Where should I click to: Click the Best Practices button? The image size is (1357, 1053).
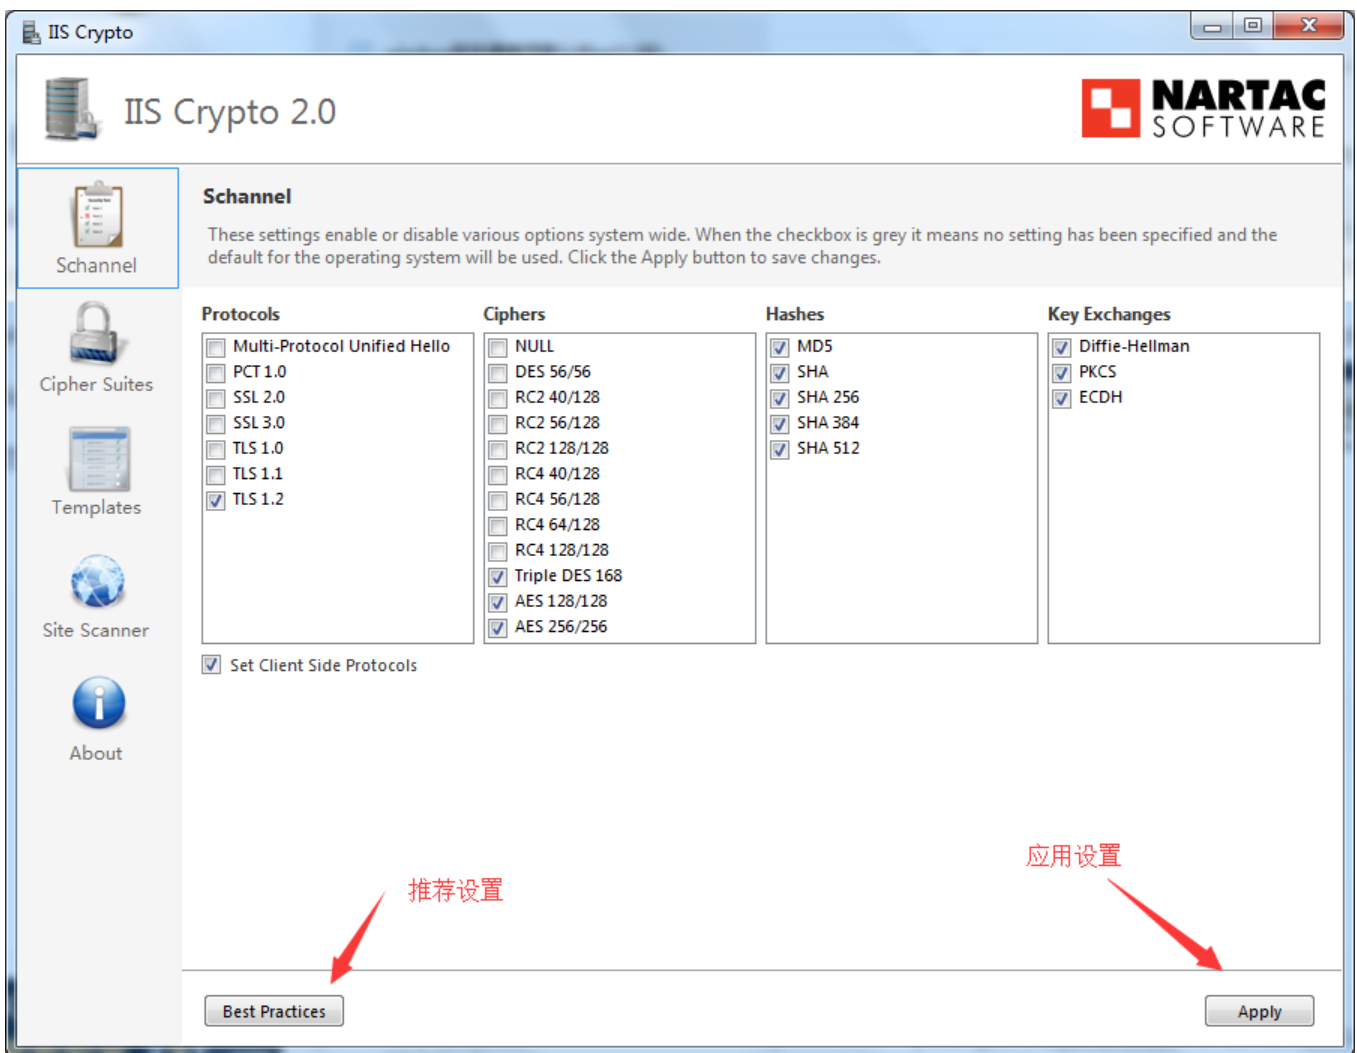(274, 1011)
